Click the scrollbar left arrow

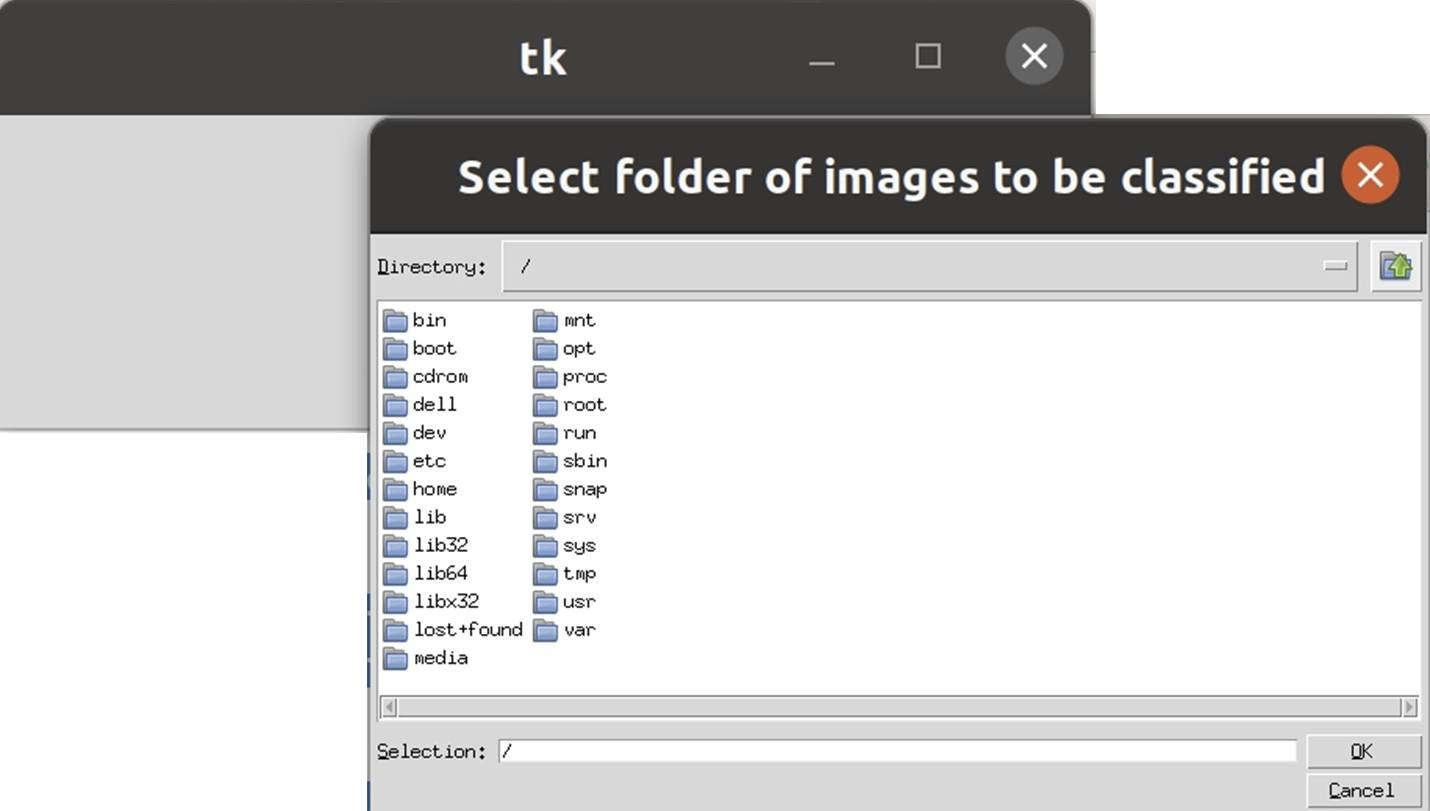tap(389, 707)
